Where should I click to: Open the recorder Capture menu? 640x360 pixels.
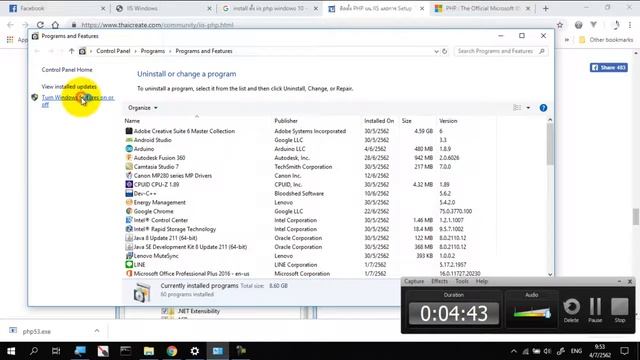coord(414,281)
